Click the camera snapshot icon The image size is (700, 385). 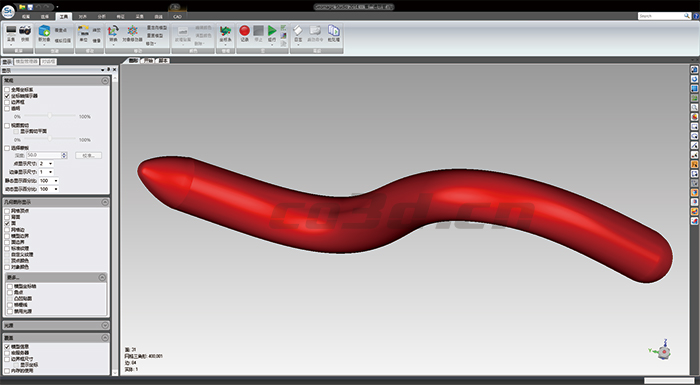[25, 30]
